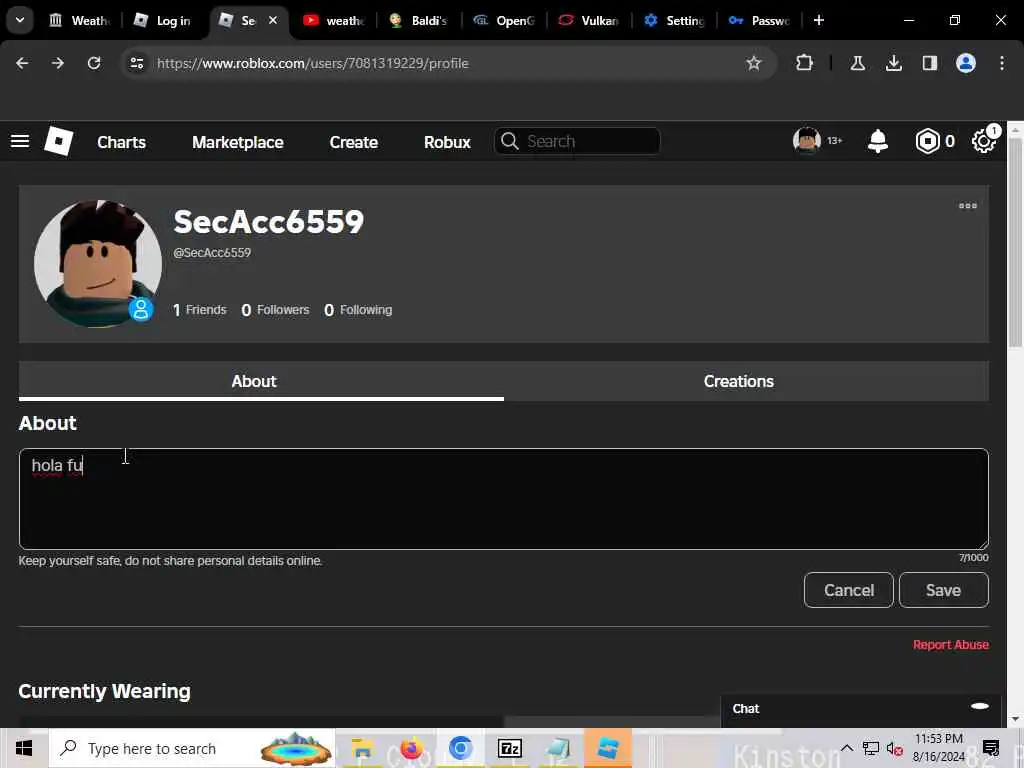Viewport: 1024px width, 768px height.
Task: Open Firefox from the taskbar
Action: [411, 748]
